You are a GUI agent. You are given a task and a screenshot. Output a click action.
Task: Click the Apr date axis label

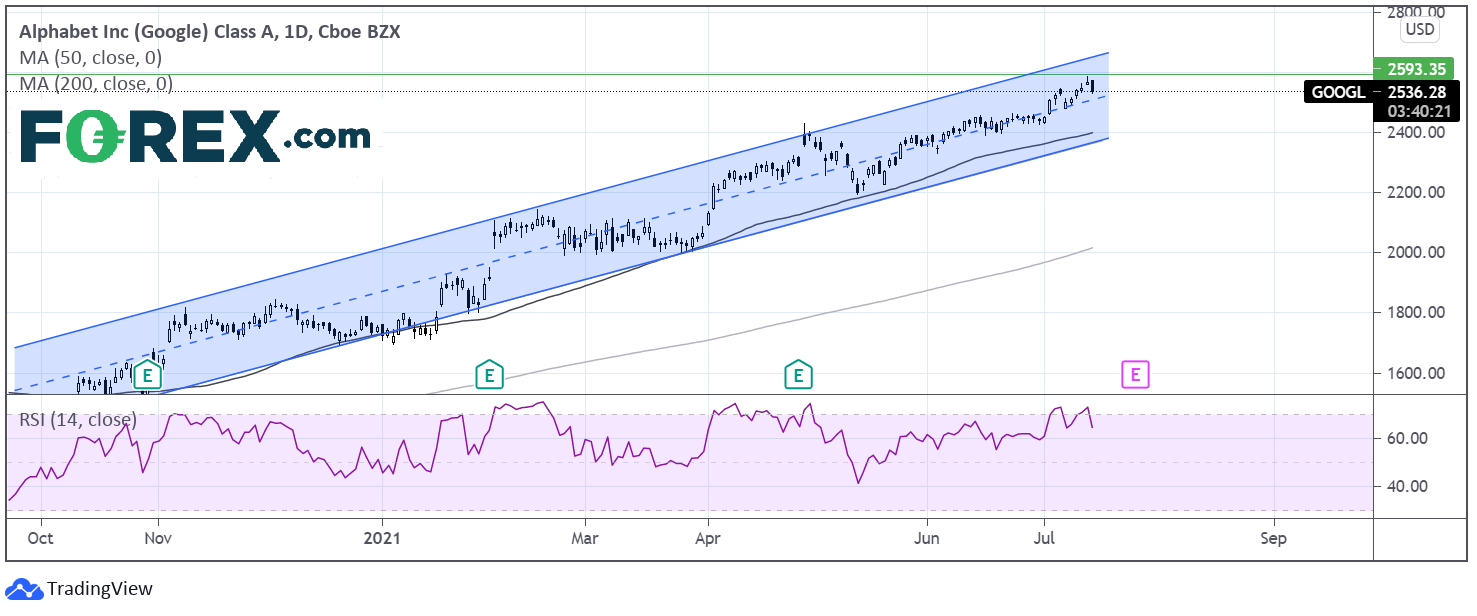[708, 538]
